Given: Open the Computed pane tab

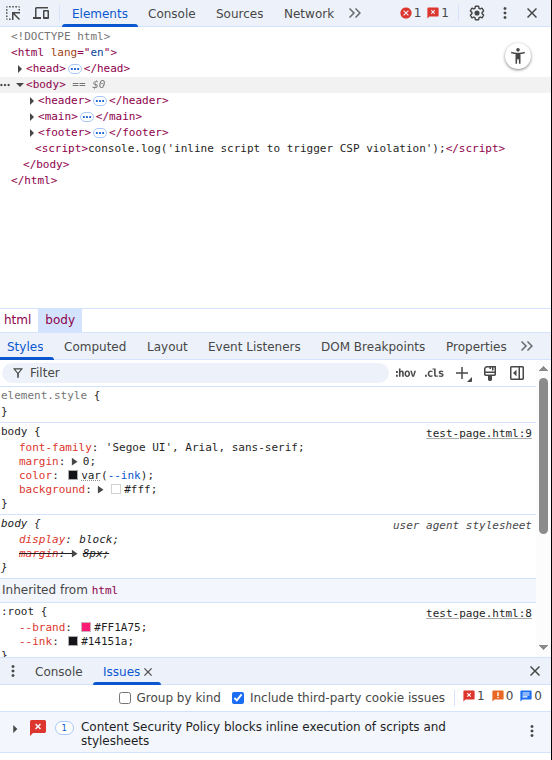Looking at the screenshot, I should point(95,347).
